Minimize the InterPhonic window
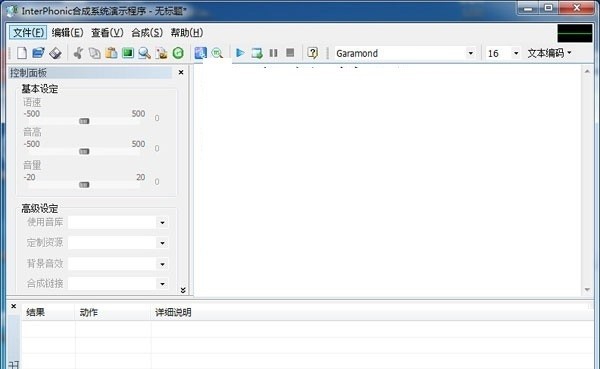Viewport: 600px width, 369px height. [528, 8]
